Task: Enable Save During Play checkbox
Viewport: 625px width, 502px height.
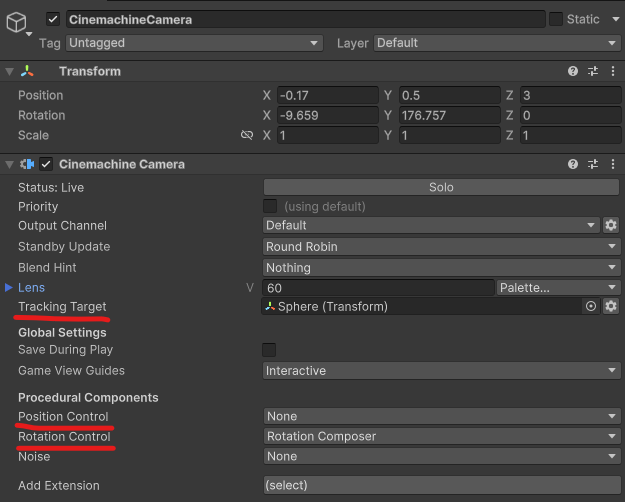Action: pos(269,350)
